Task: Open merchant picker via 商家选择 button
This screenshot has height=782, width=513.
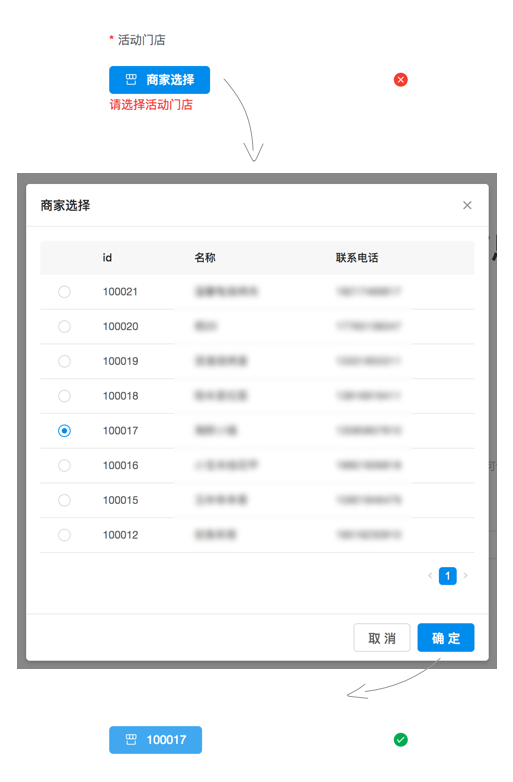Action: tap(160, 80)
